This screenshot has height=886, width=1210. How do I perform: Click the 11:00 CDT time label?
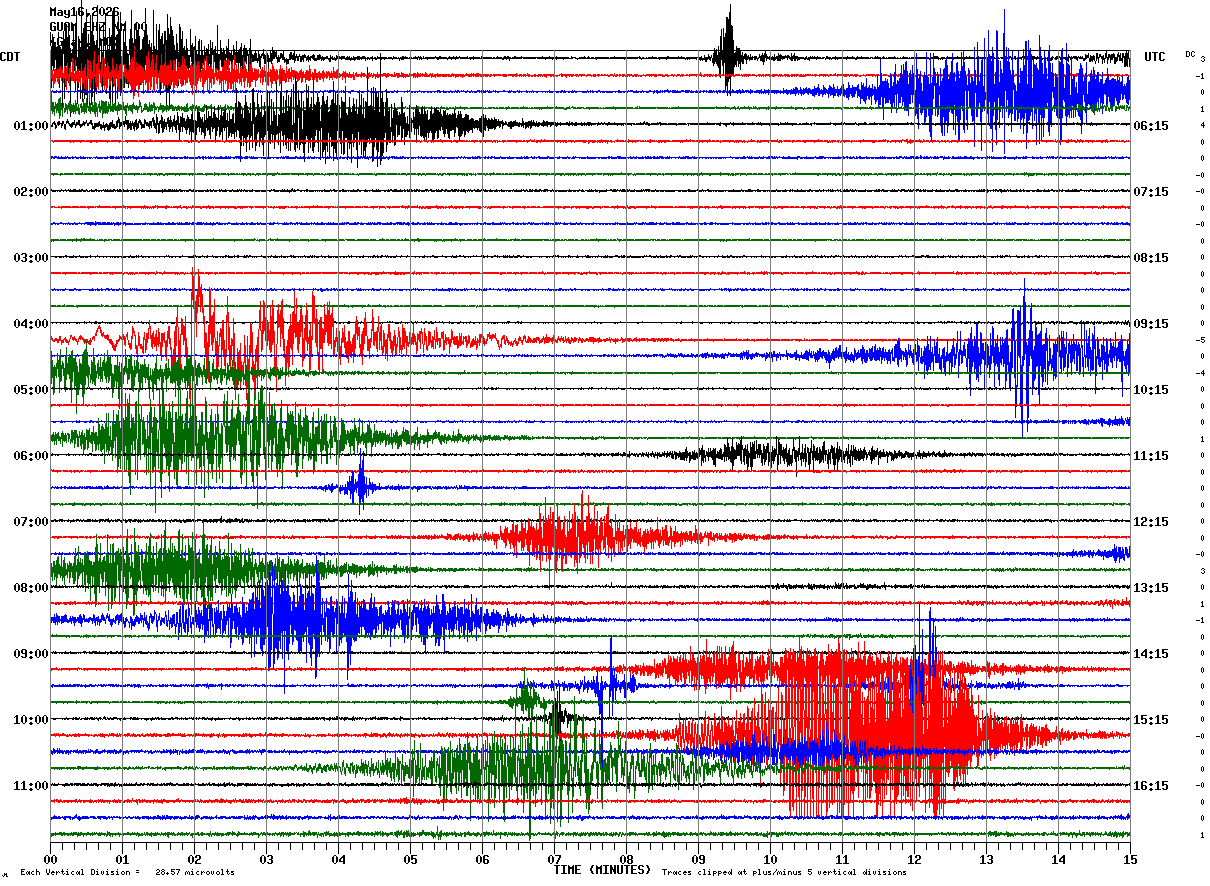coord(31,785)
